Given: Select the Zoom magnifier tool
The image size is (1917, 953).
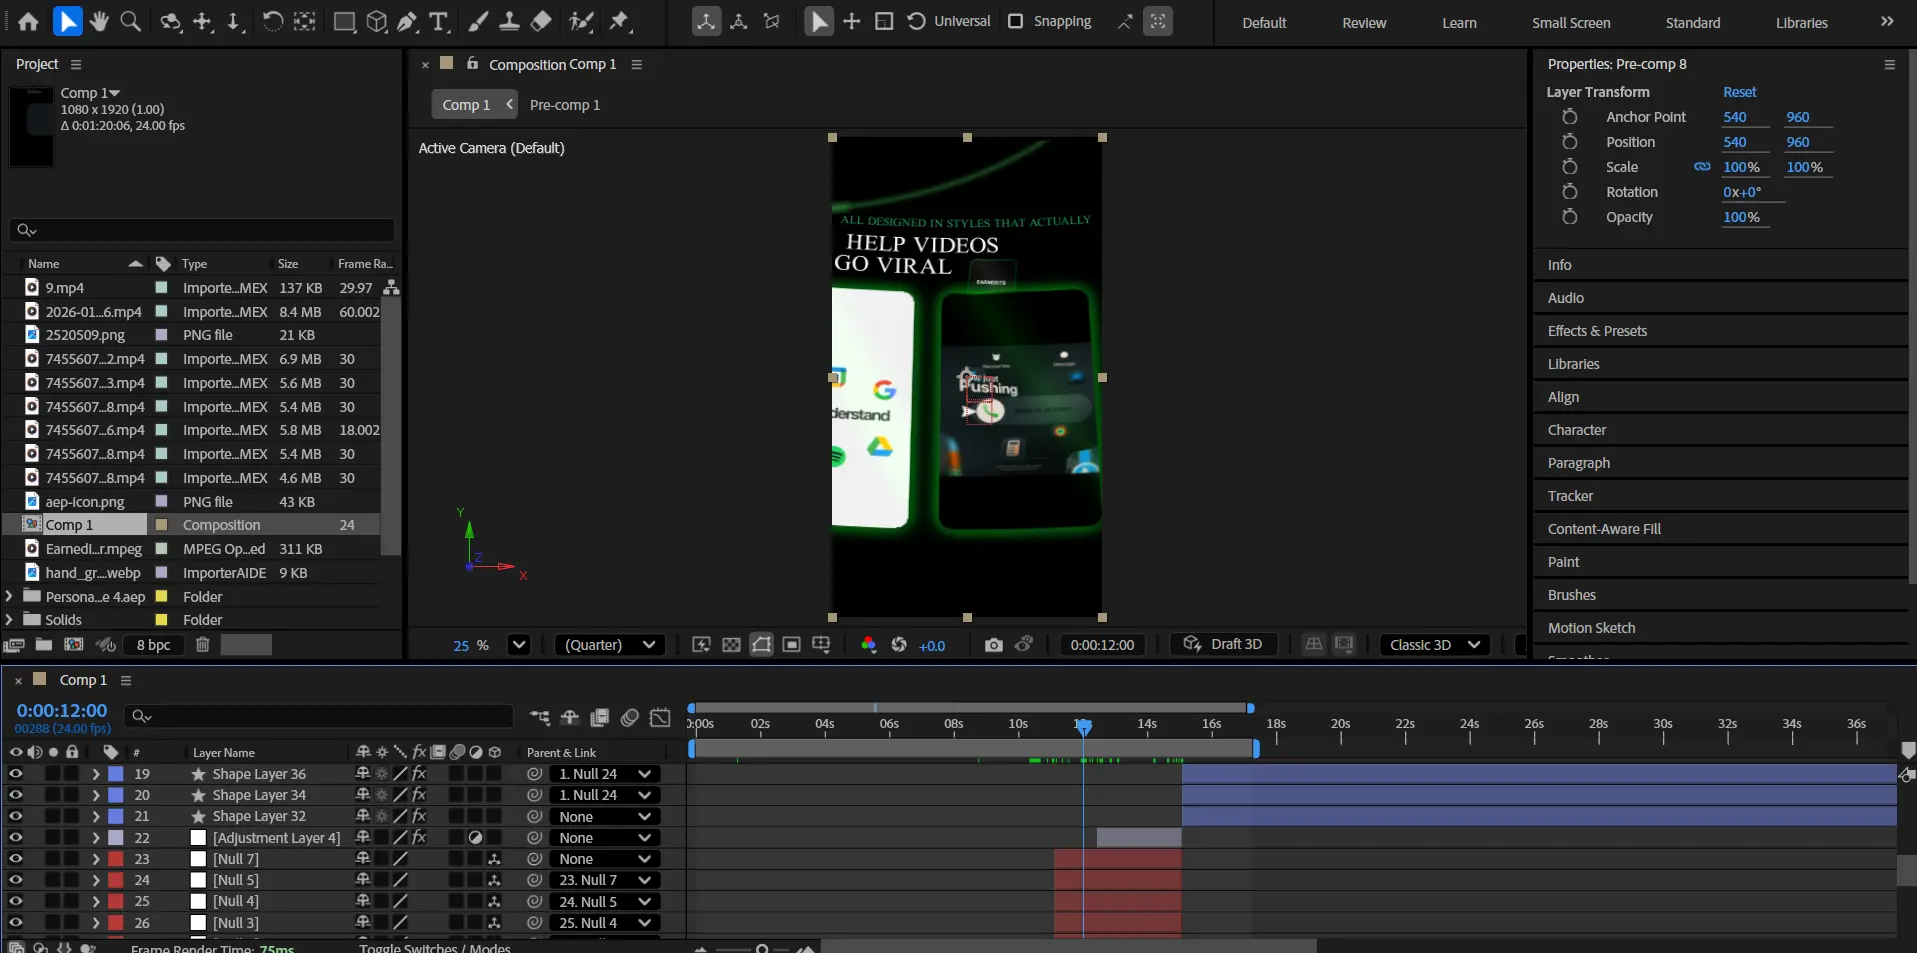Looking at the screenshot, I should click(130, 21).
